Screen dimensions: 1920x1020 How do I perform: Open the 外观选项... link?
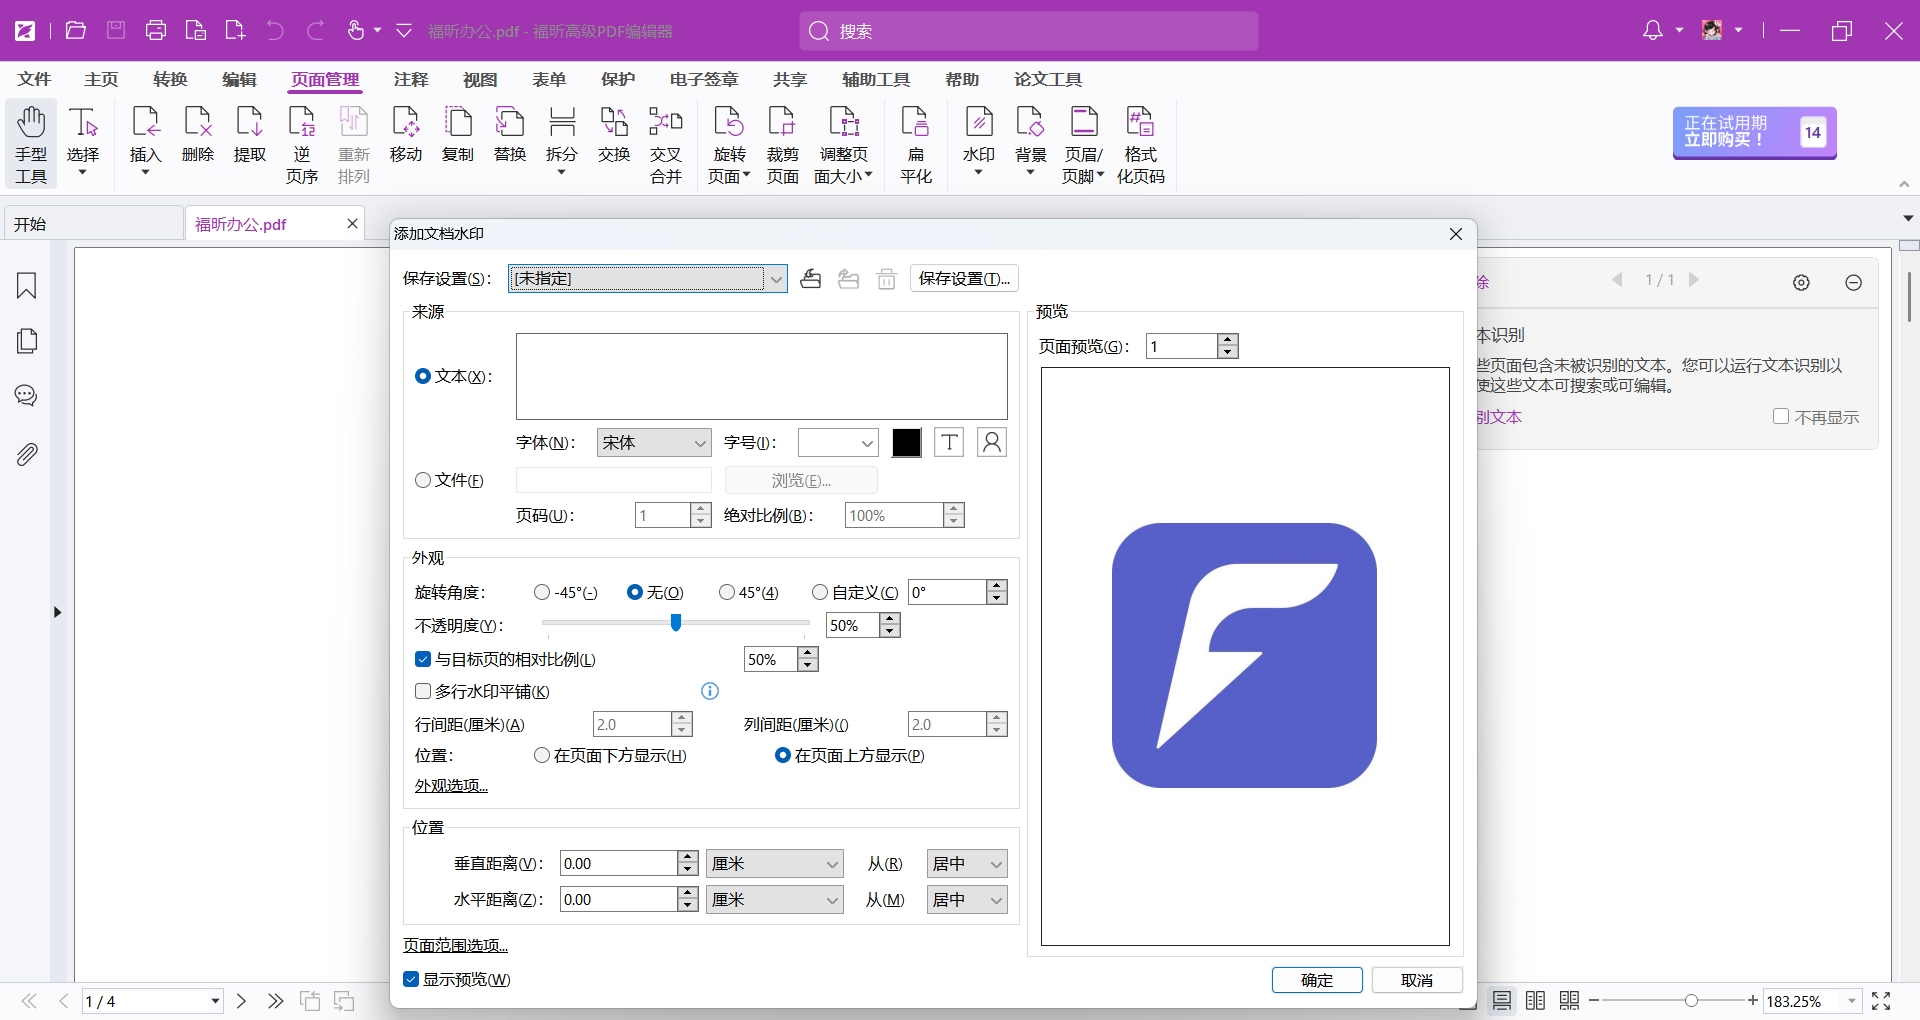point(452,786)
